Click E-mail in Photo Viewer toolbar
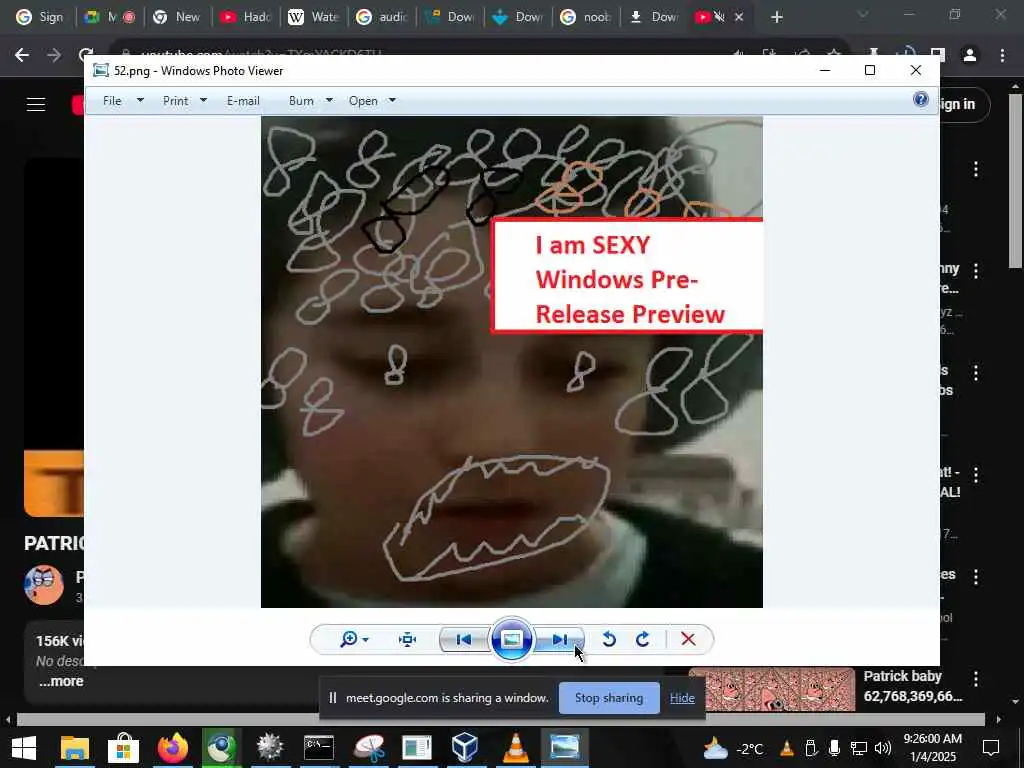Viewport: 1024px width, 768px height. click(x=243, y=101)
